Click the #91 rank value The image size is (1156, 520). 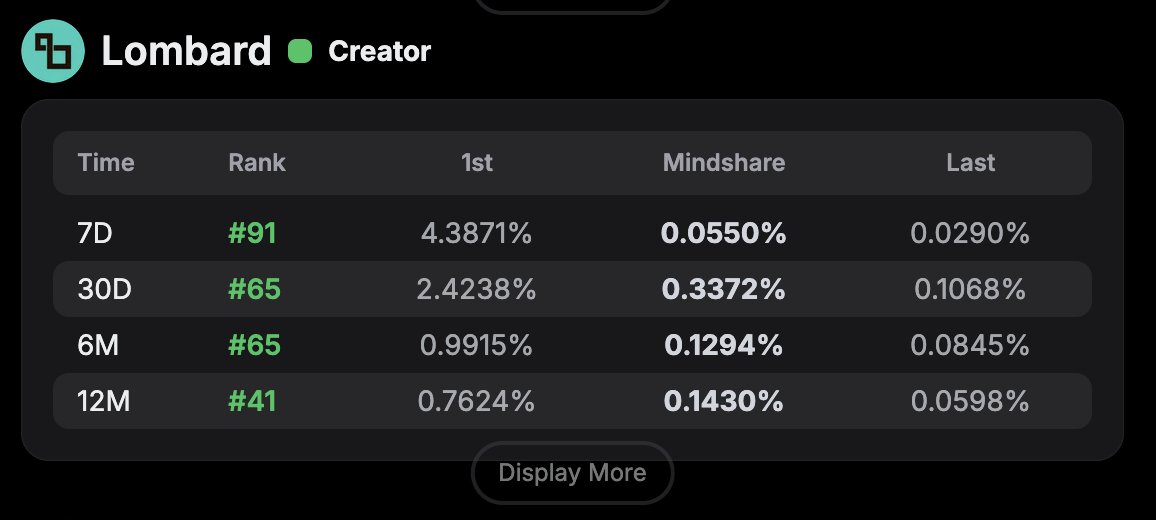(252, 233)
